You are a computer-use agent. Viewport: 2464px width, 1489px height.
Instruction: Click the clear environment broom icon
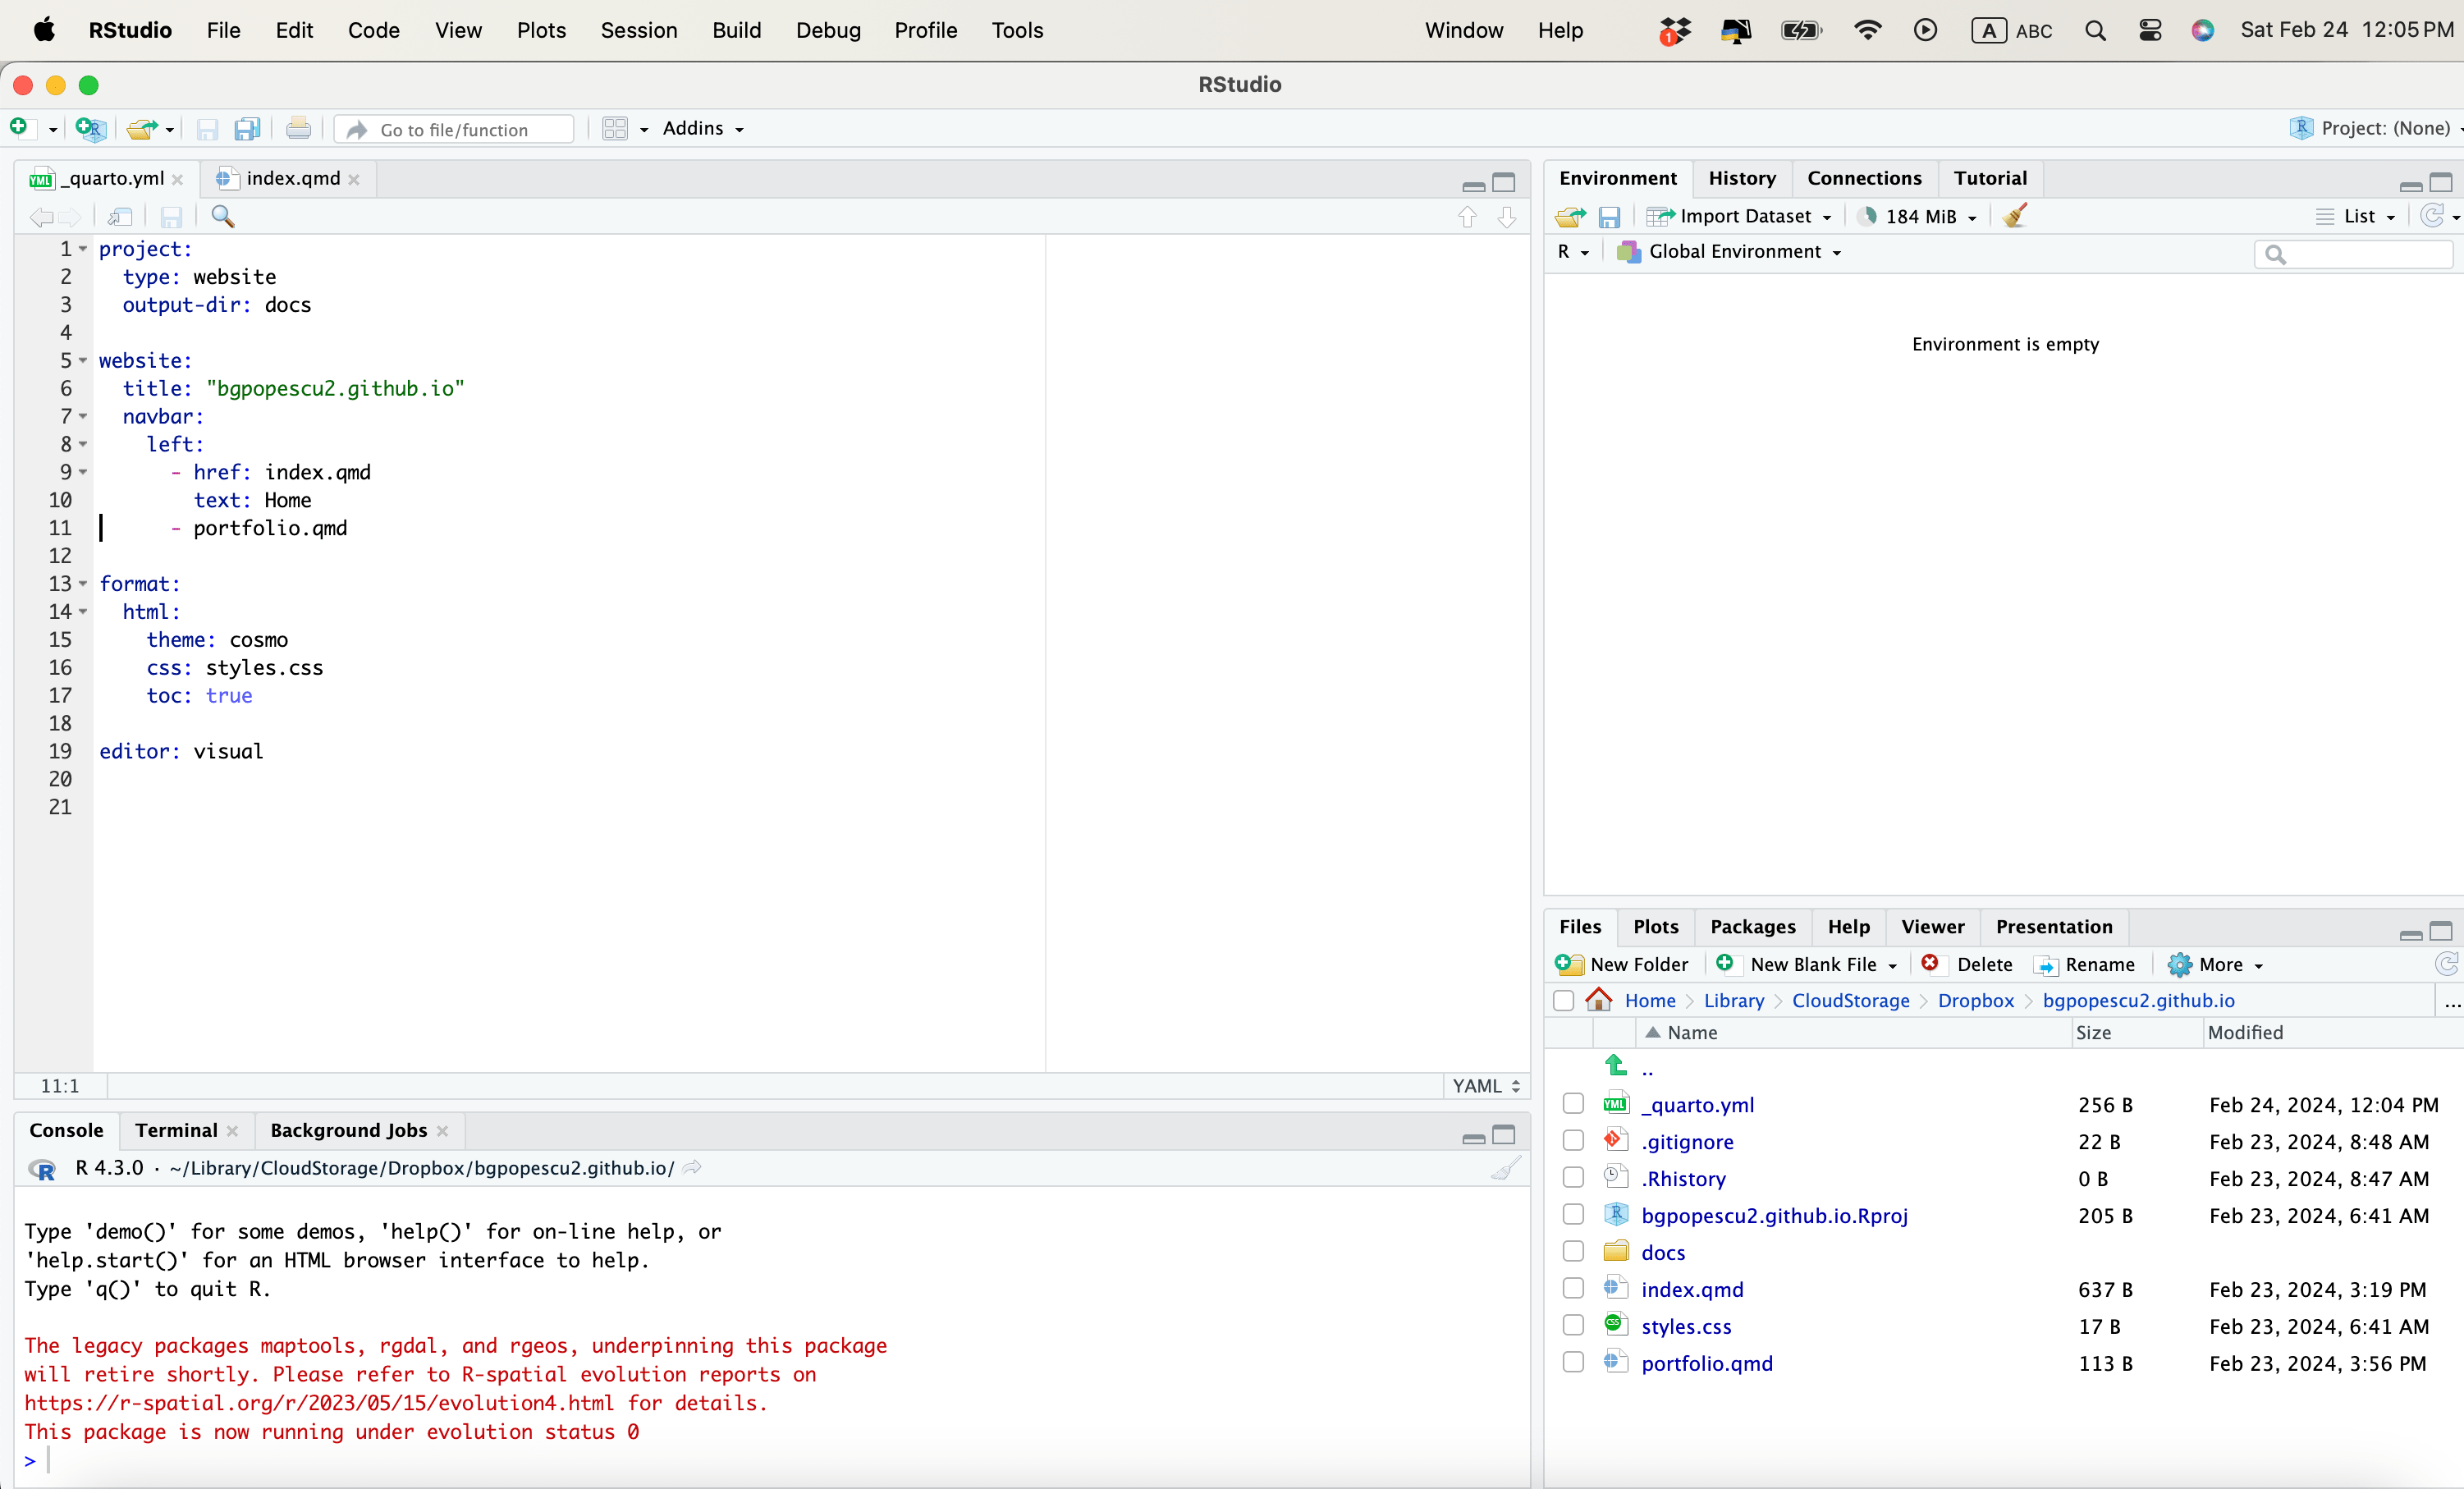coord(2016,216)
